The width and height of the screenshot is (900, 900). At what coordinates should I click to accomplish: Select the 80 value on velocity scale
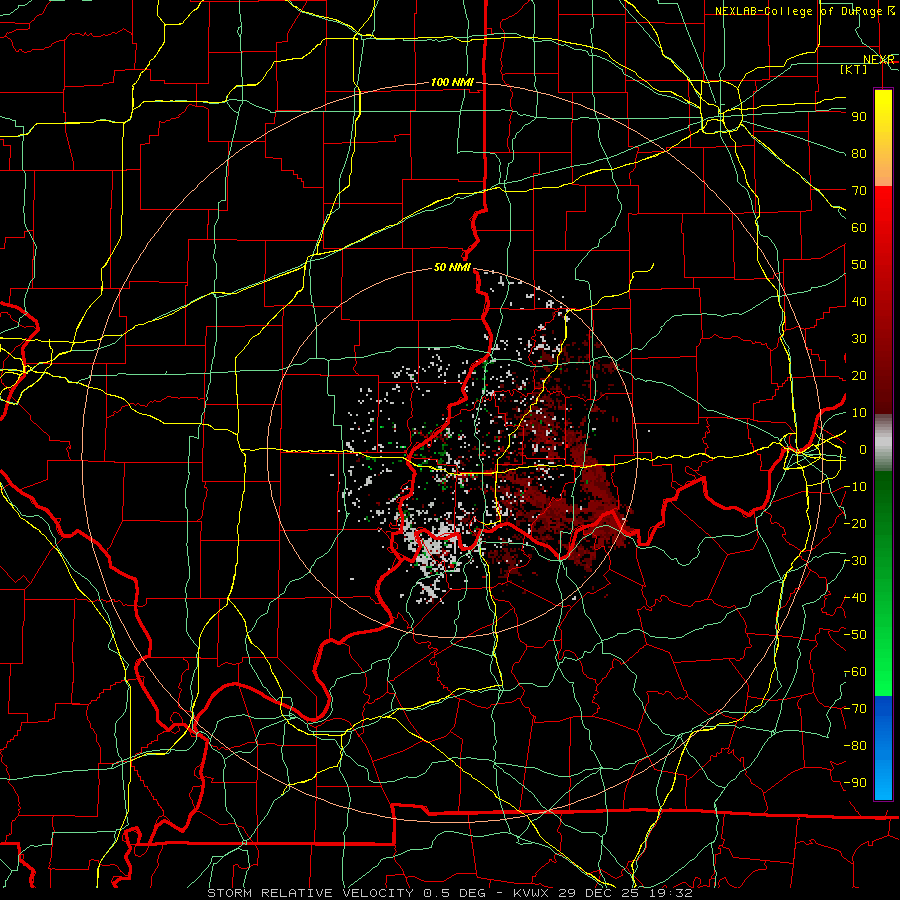pyautogui.click(x=859, y=153)
